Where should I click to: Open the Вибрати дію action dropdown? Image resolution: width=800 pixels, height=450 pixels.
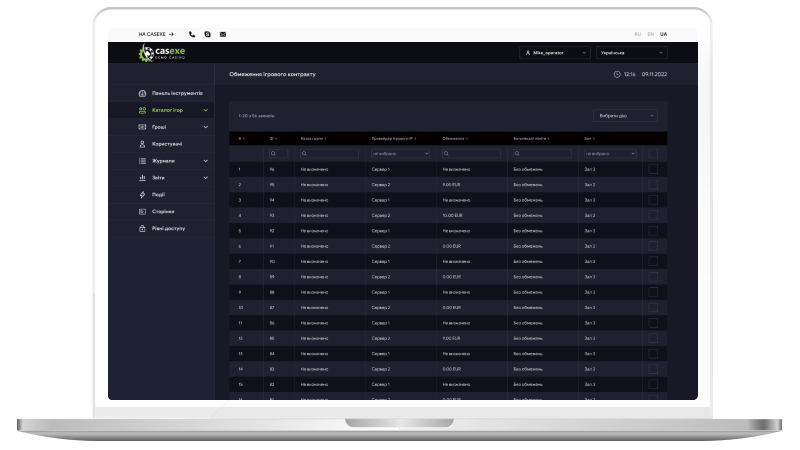[626, 116]
